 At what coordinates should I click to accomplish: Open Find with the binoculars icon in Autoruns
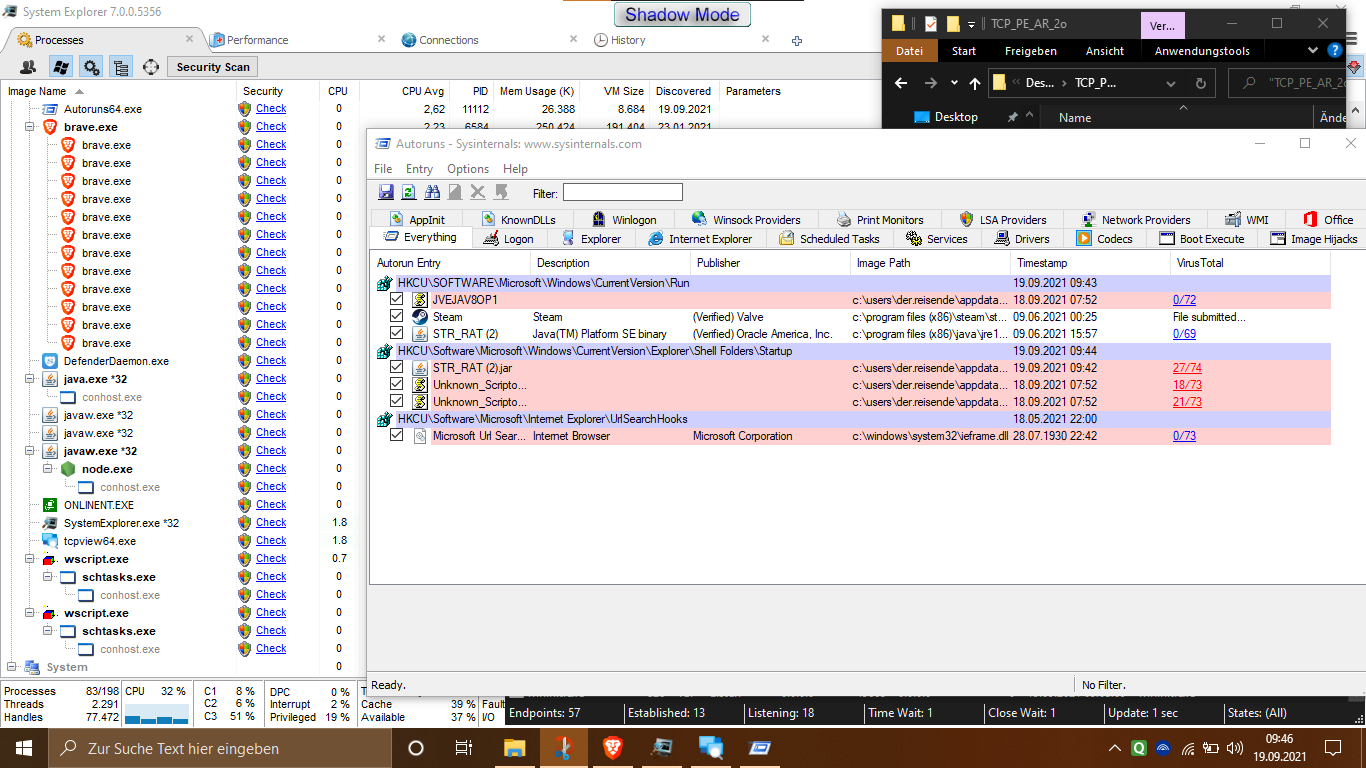point(432,192)
